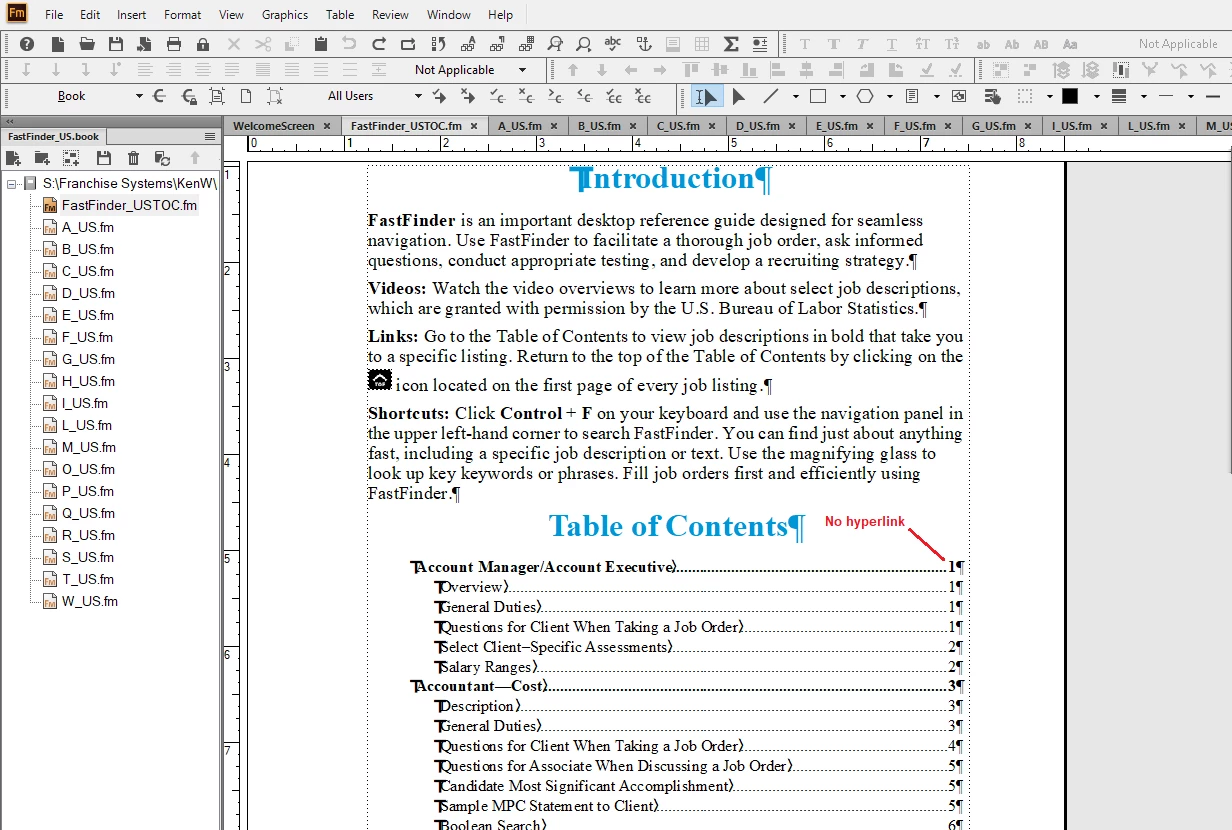Open the Book view dropdown
Viewport: 1232px width, 830px height.
click(x=140, y=96)
